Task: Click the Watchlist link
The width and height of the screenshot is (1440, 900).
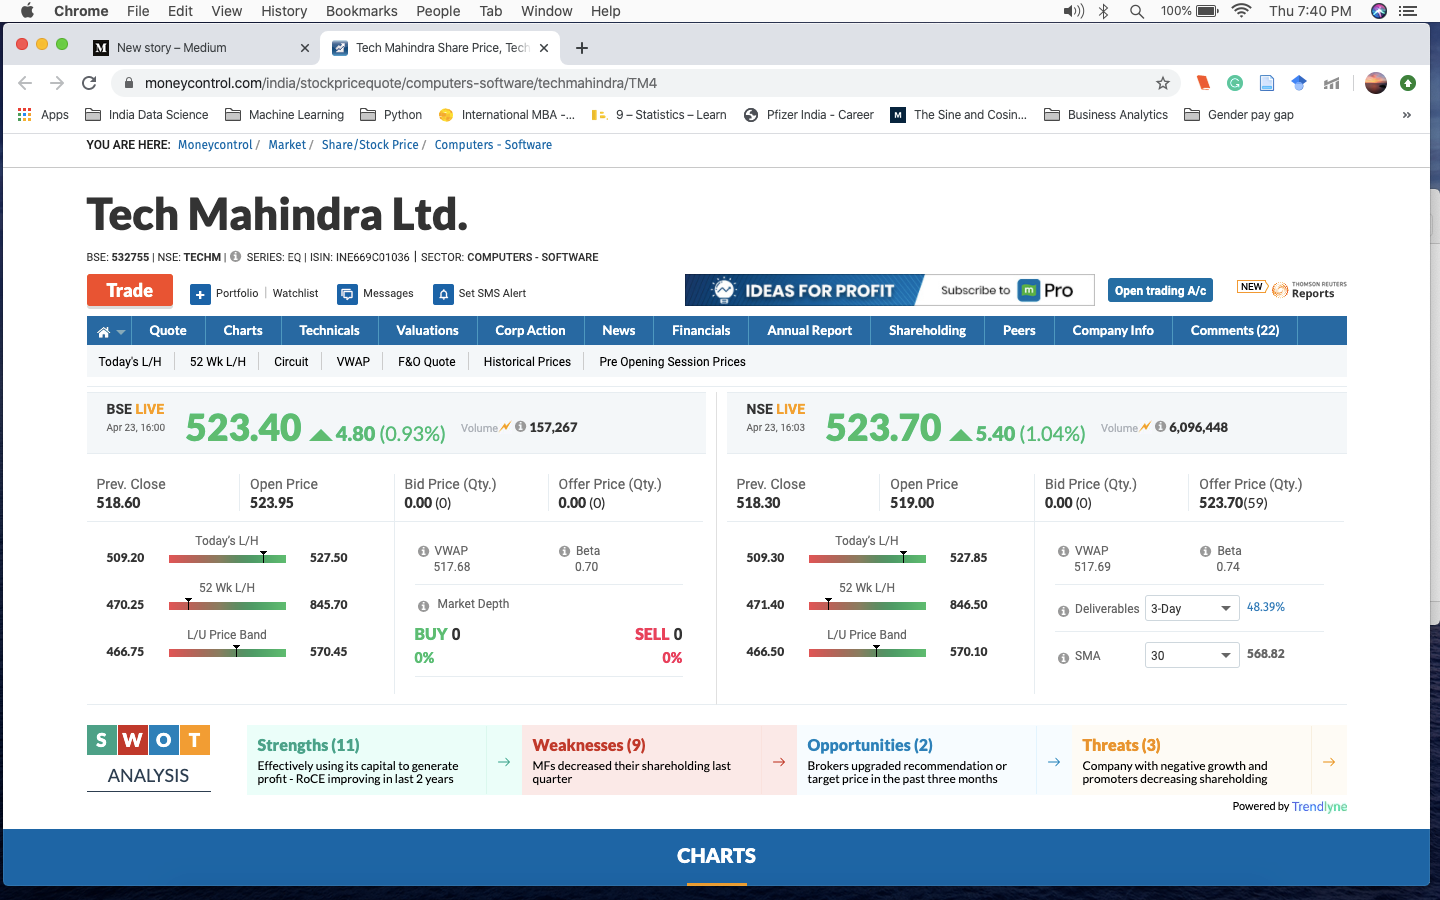Action: (295, 294)
